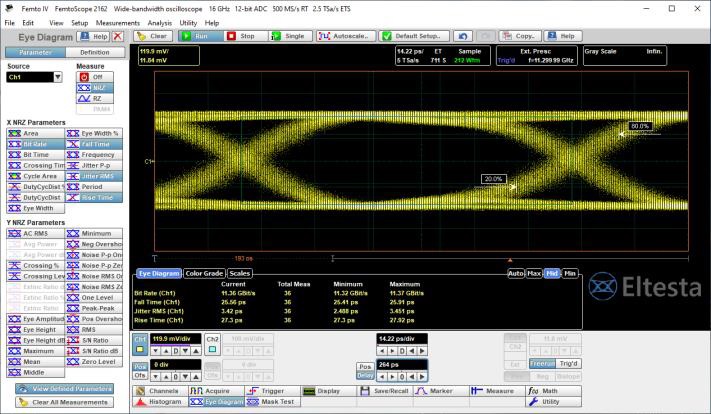
Task: Open the Measurements menu
Action: [118, 21]
